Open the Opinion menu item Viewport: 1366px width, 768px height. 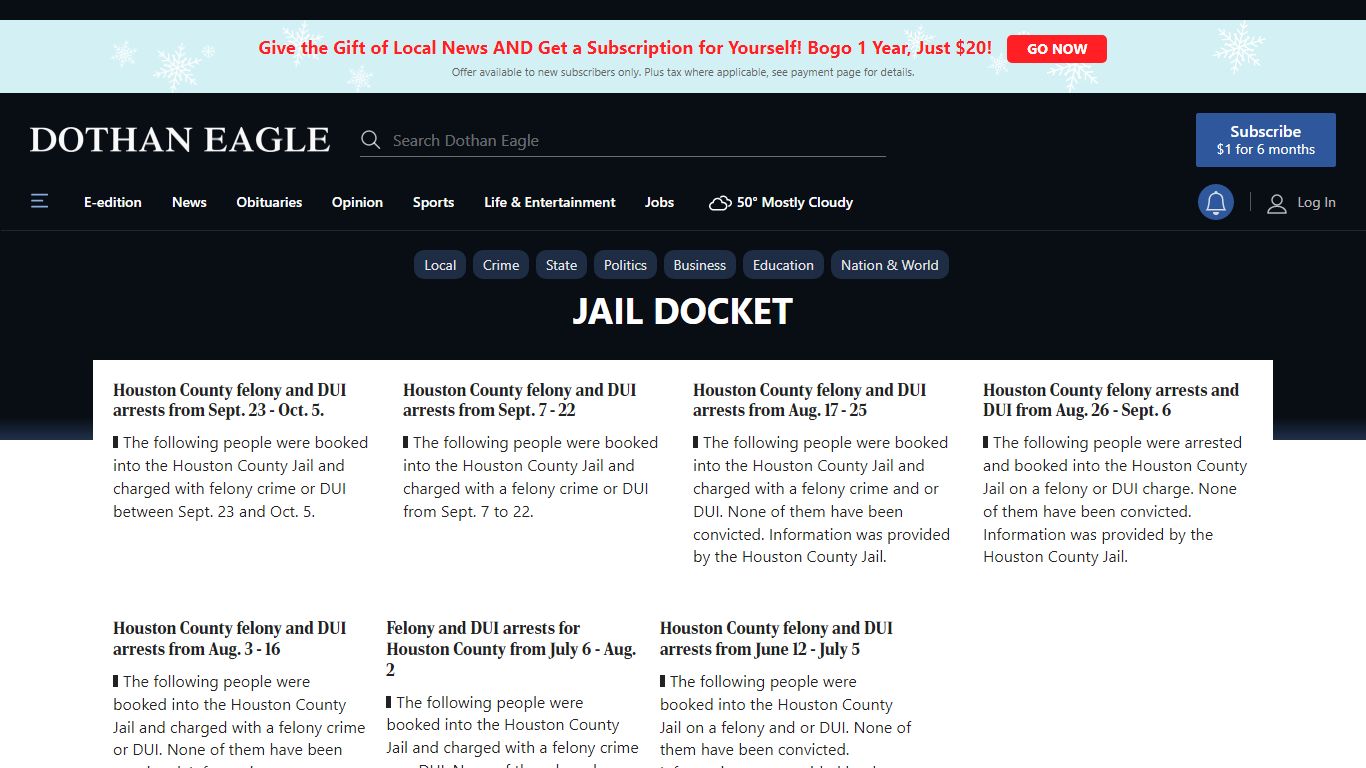tap(357, 202)
